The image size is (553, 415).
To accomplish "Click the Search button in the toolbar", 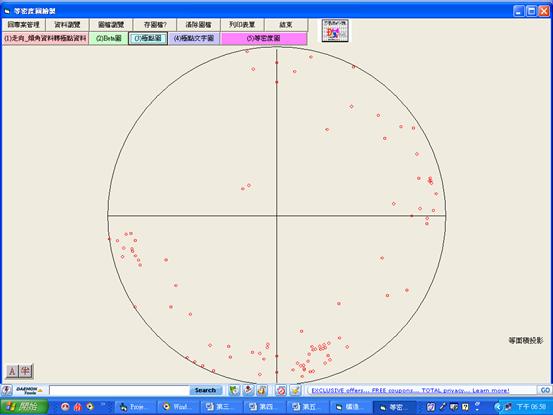I will [205, 390].
